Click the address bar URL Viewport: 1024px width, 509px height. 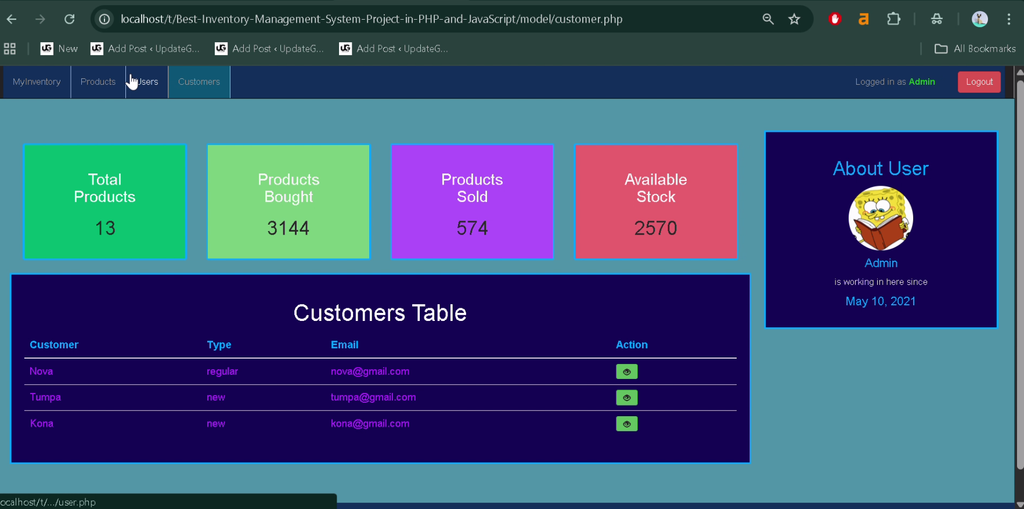click(371, 19)
